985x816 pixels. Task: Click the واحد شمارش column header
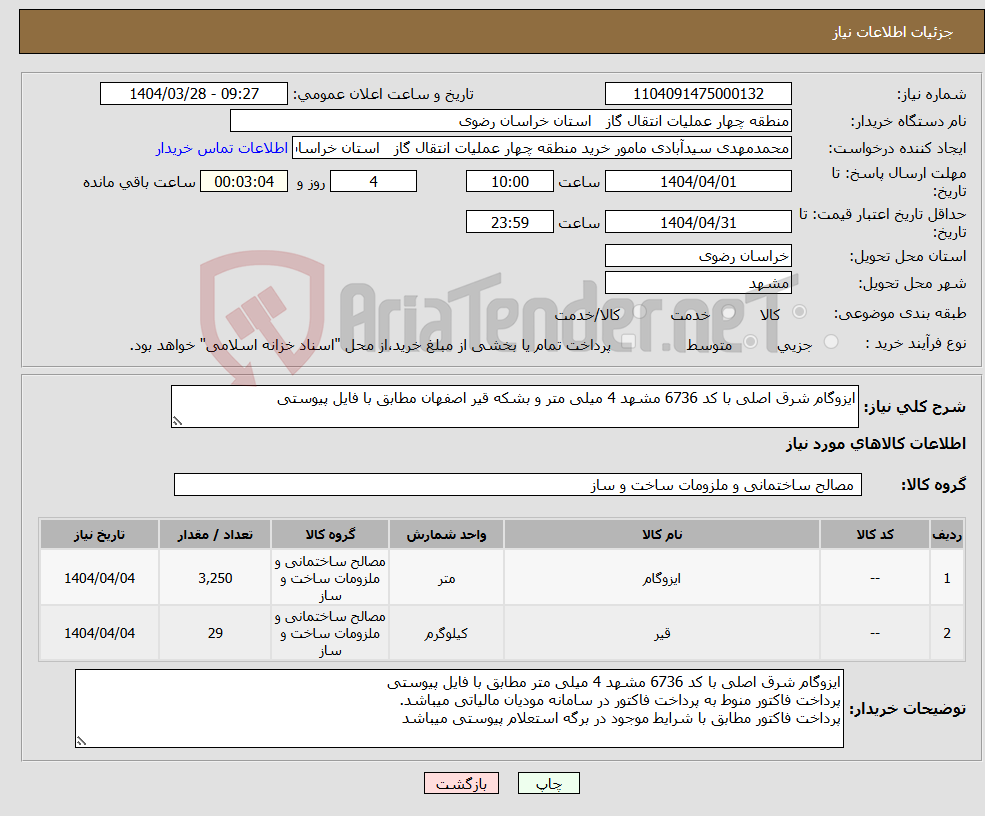pyautogui.click(x=446, y=535)
